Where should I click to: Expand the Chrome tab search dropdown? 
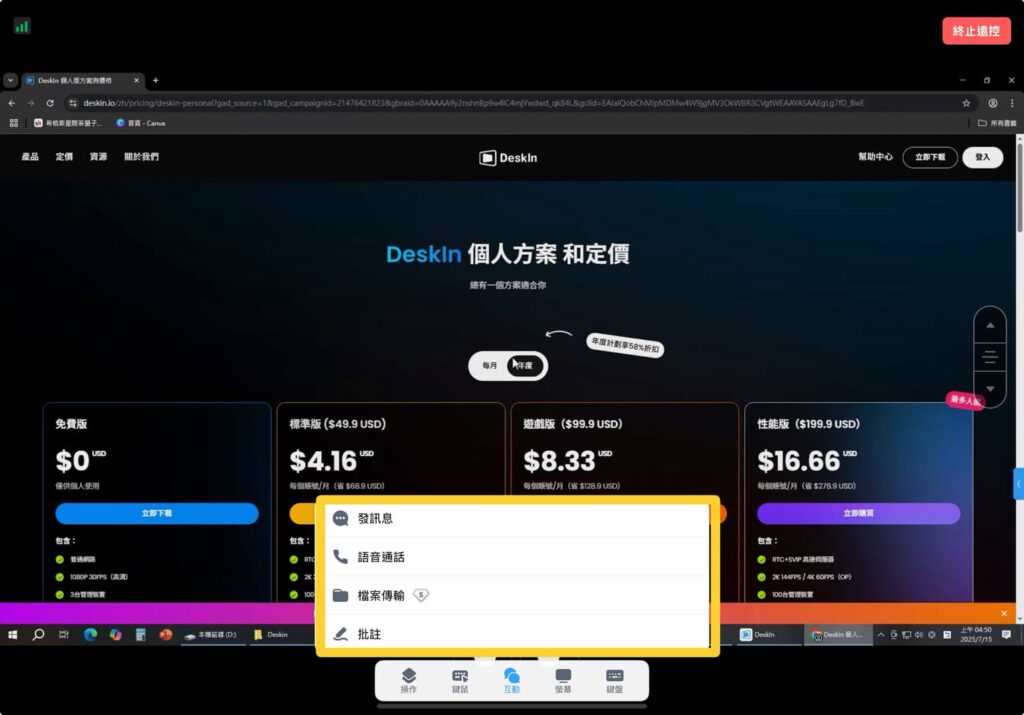click(x=10, y=80)
